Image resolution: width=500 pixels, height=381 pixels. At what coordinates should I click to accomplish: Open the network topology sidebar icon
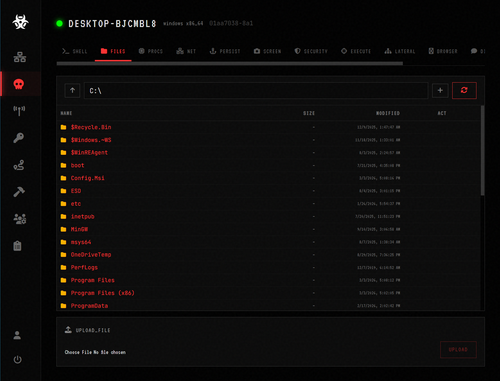(x=20, y=57)
